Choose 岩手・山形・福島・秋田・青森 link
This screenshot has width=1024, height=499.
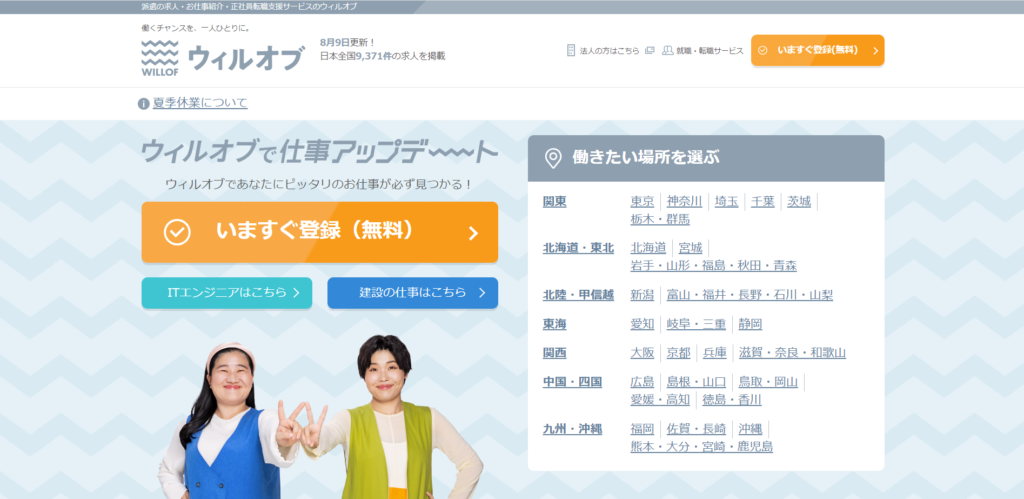point(713,266)
